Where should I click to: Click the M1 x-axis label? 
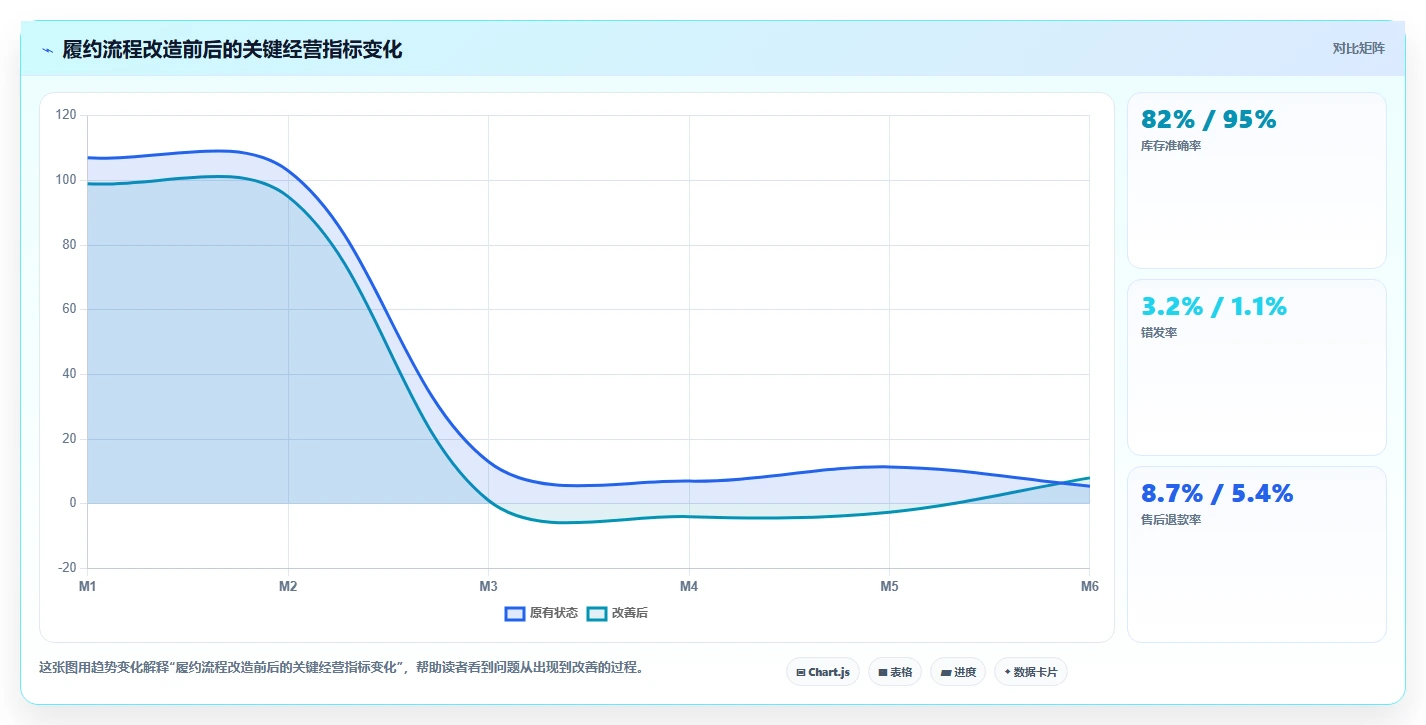(x=88, y=587)
